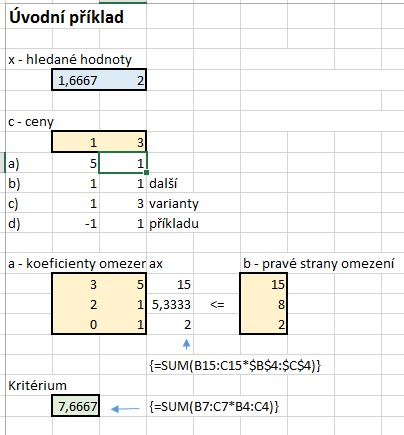The width and height of the screenshot is (404, 435).
Task: Select the ax result cell 5,3333
Action: (x=170, y=304)
